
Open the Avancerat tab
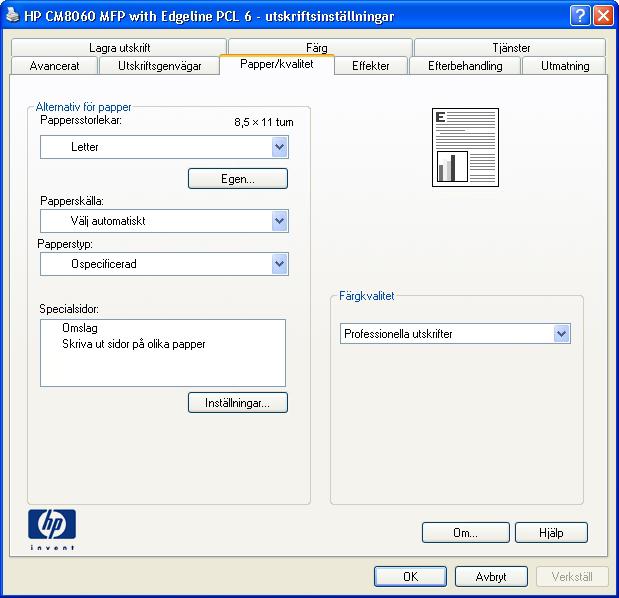[x=54, y=66]
